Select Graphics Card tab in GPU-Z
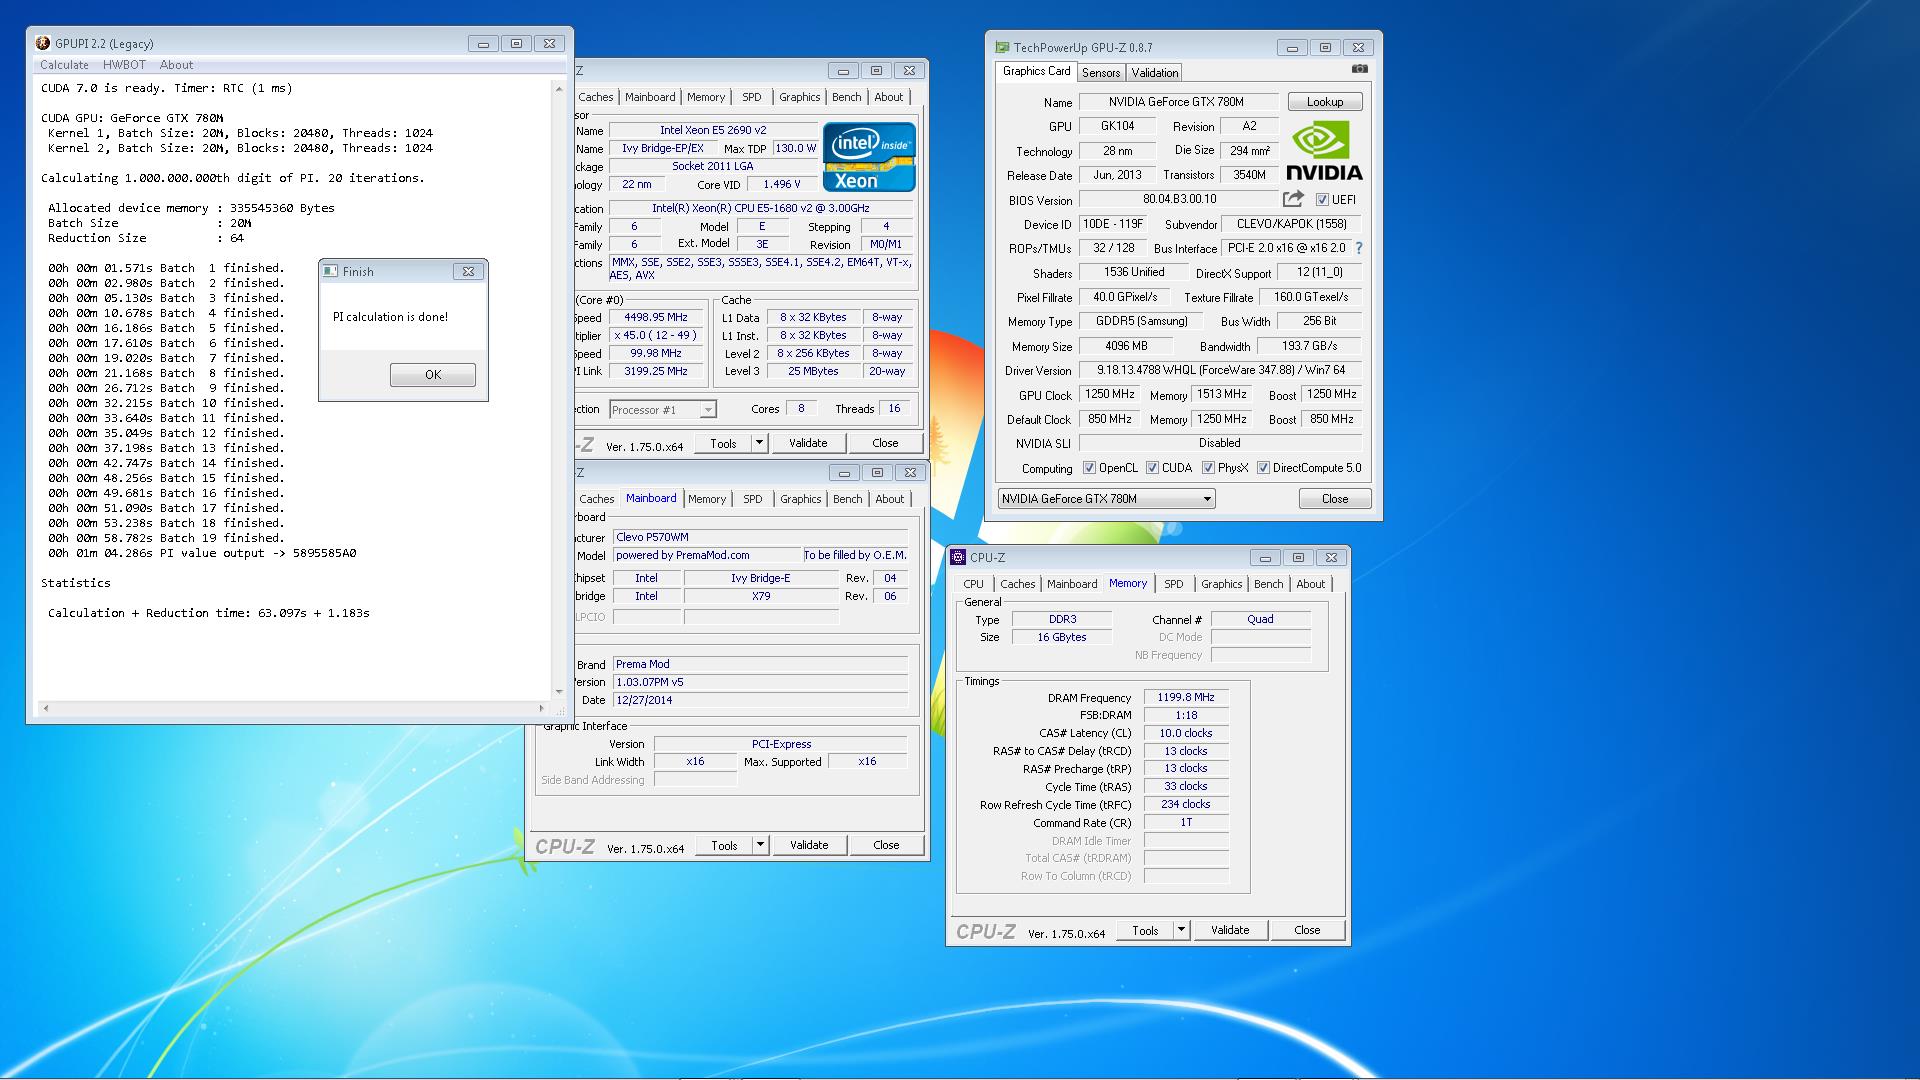 [x=1036, y=71]
